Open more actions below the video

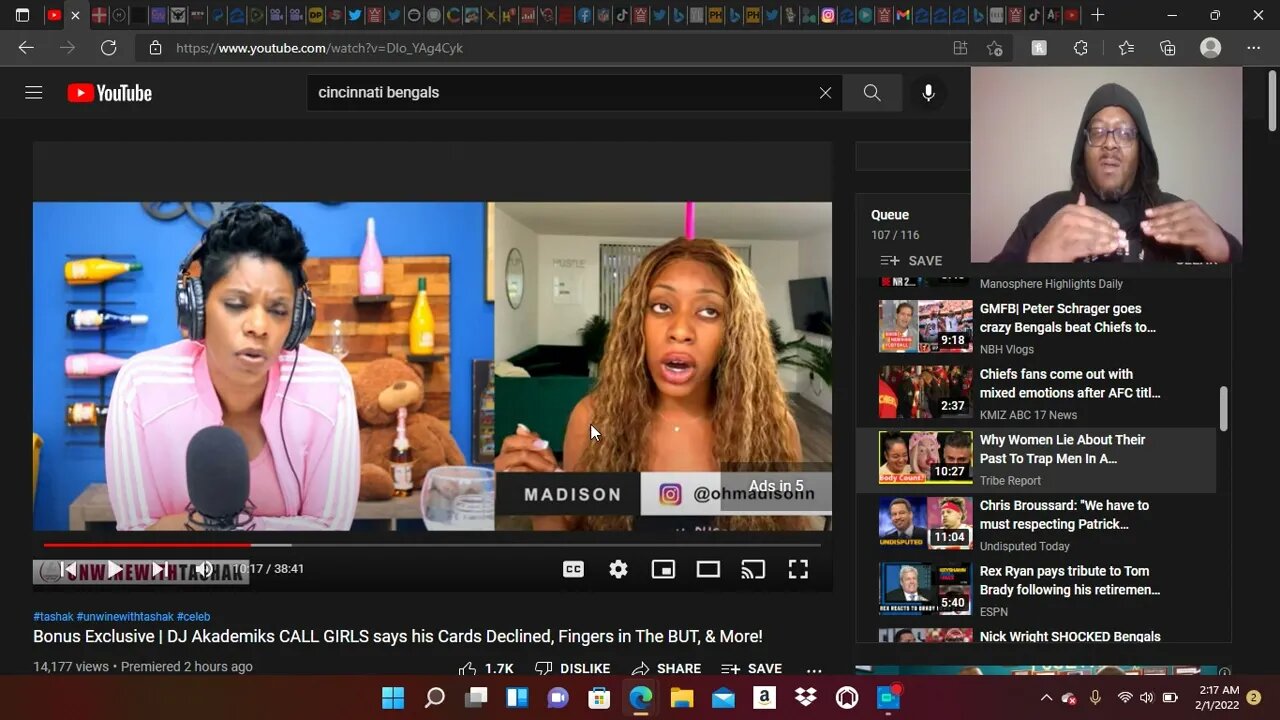[814, 669]
